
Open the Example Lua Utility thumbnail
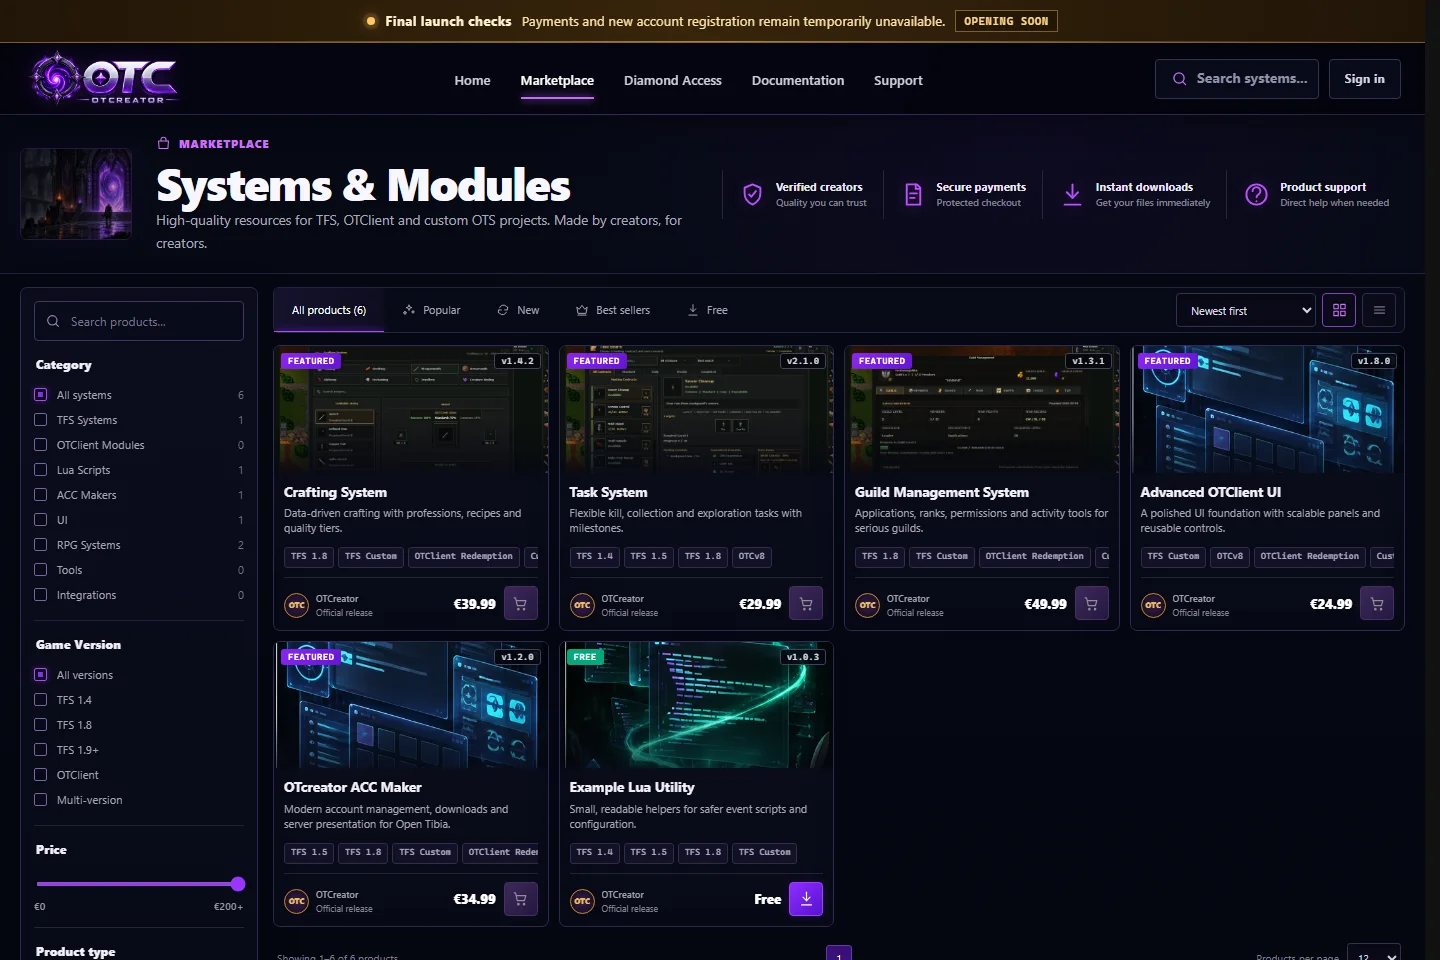point(698,705)
